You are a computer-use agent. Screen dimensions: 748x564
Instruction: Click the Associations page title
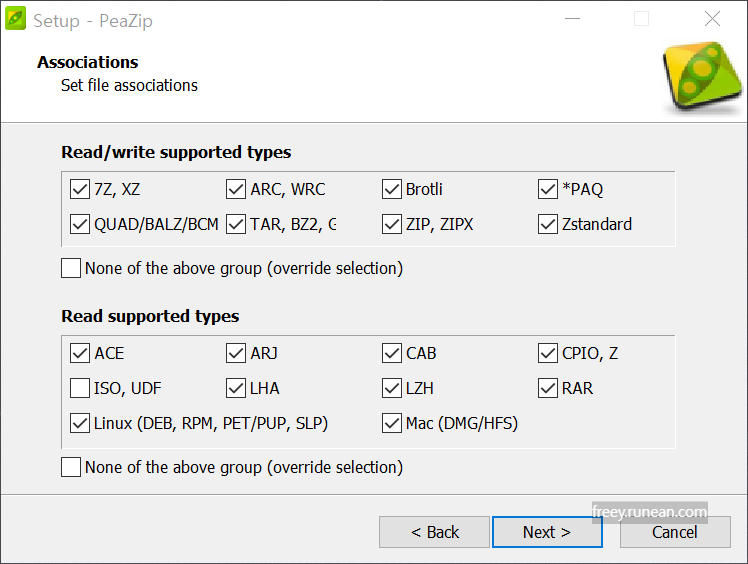pos(88,62)
